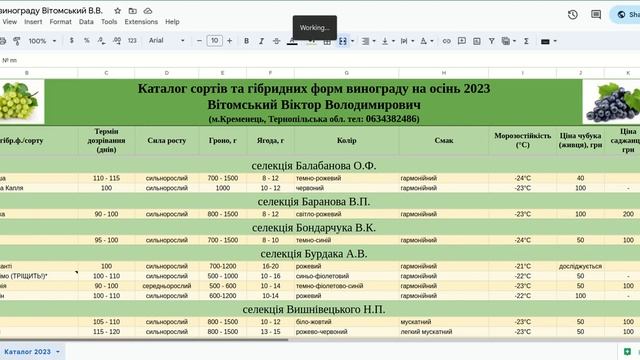
Task: Toggle strikethrough formatting
Action: point(276,41)
